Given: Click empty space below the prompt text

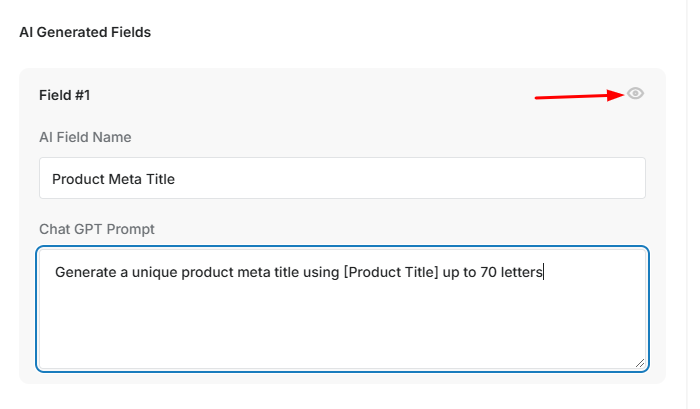Looking at the screenshot, I should click(x=342, y=326).
